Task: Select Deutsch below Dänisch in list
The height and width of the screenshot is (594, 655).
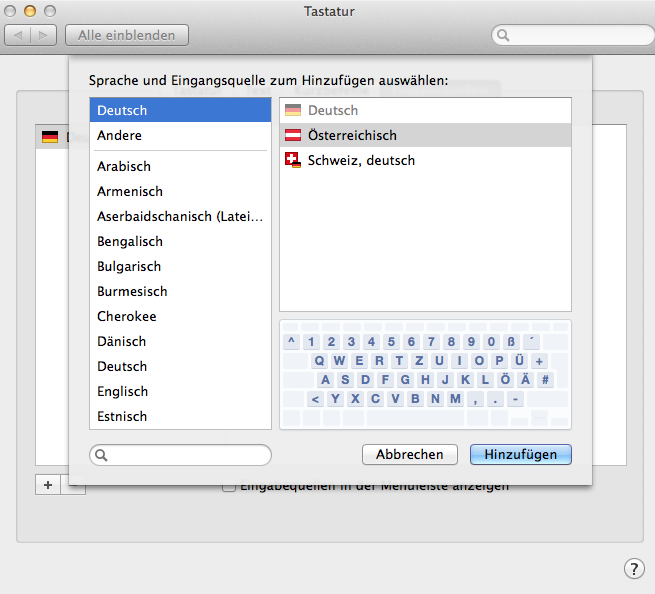Action: 180,366
